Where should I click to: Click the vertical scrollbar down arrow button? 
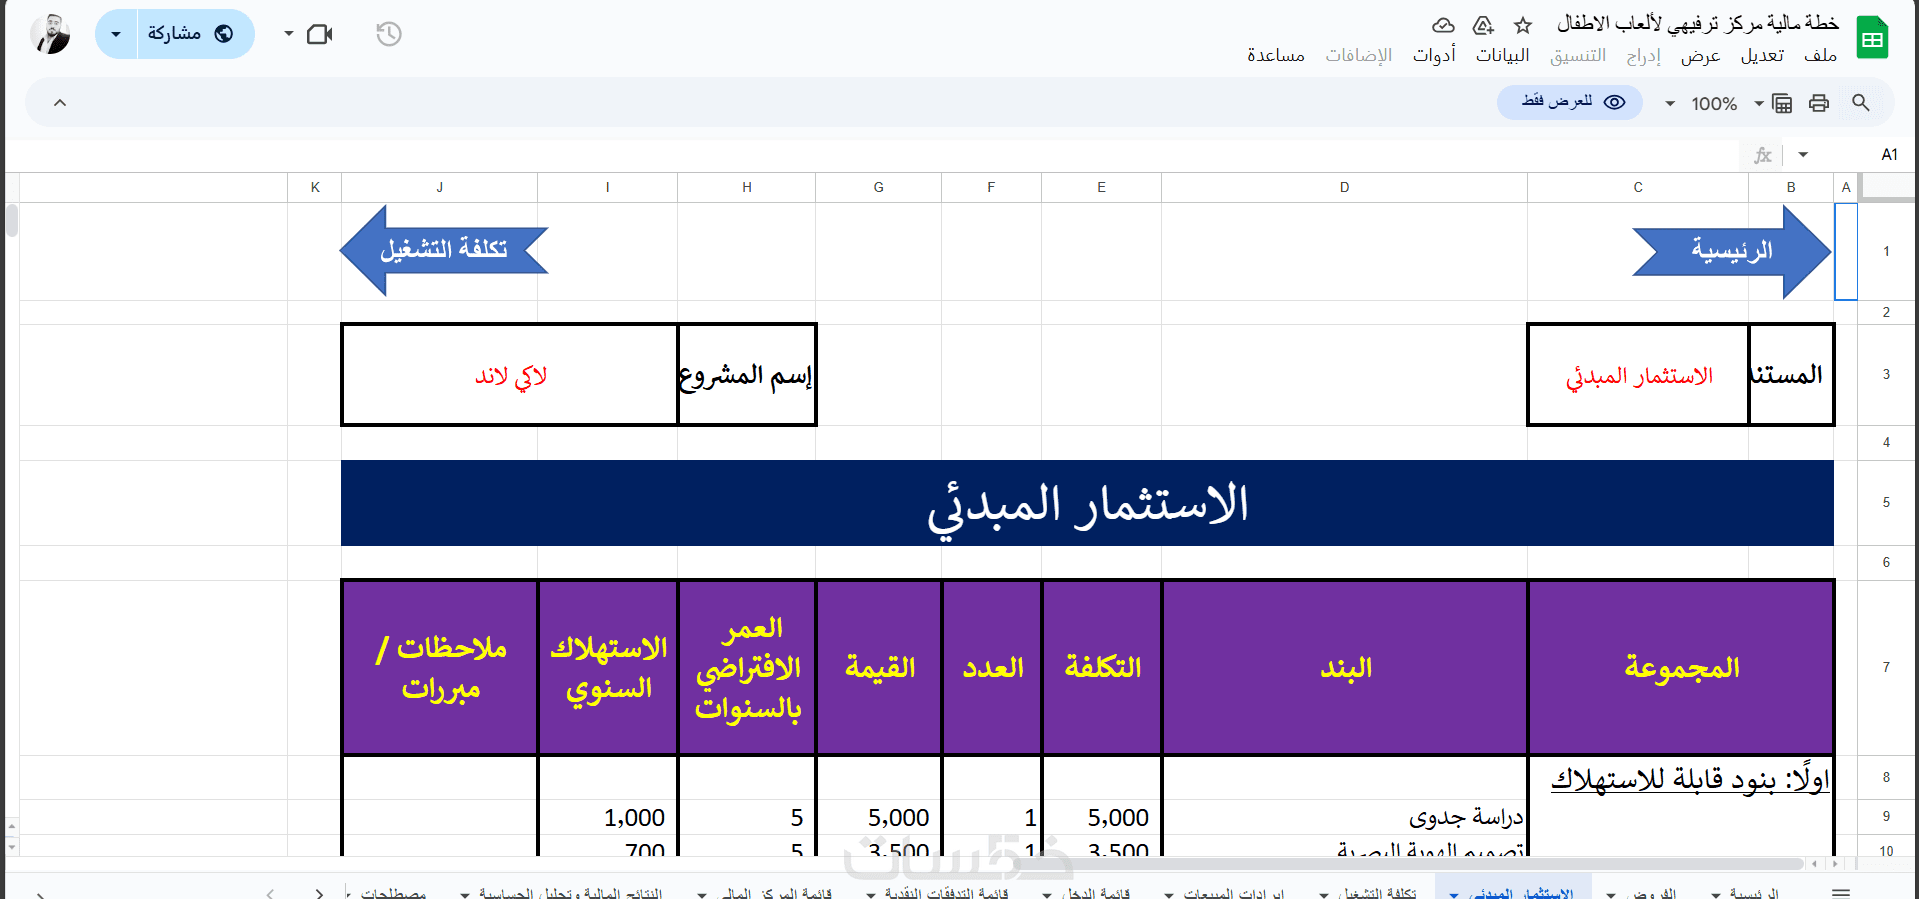[x=11, y=846]
